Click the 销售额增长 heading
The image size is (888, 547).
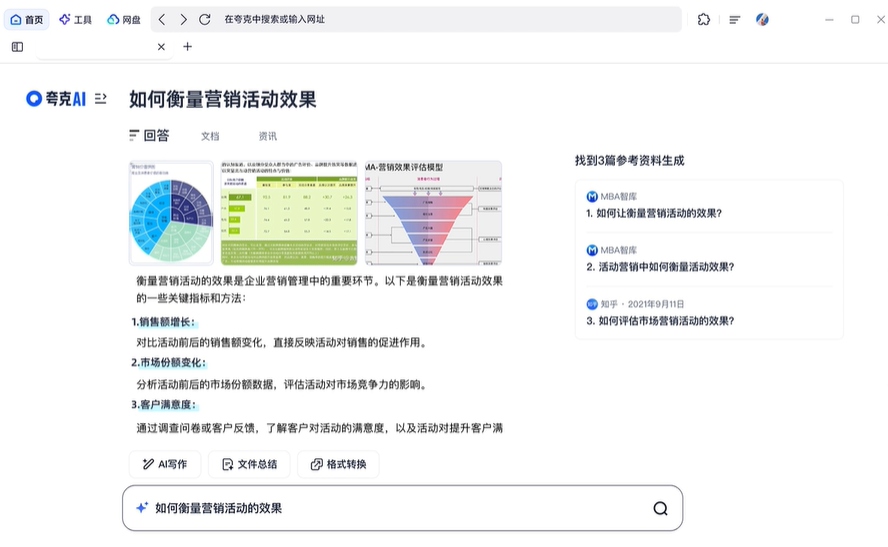point(164,322)
